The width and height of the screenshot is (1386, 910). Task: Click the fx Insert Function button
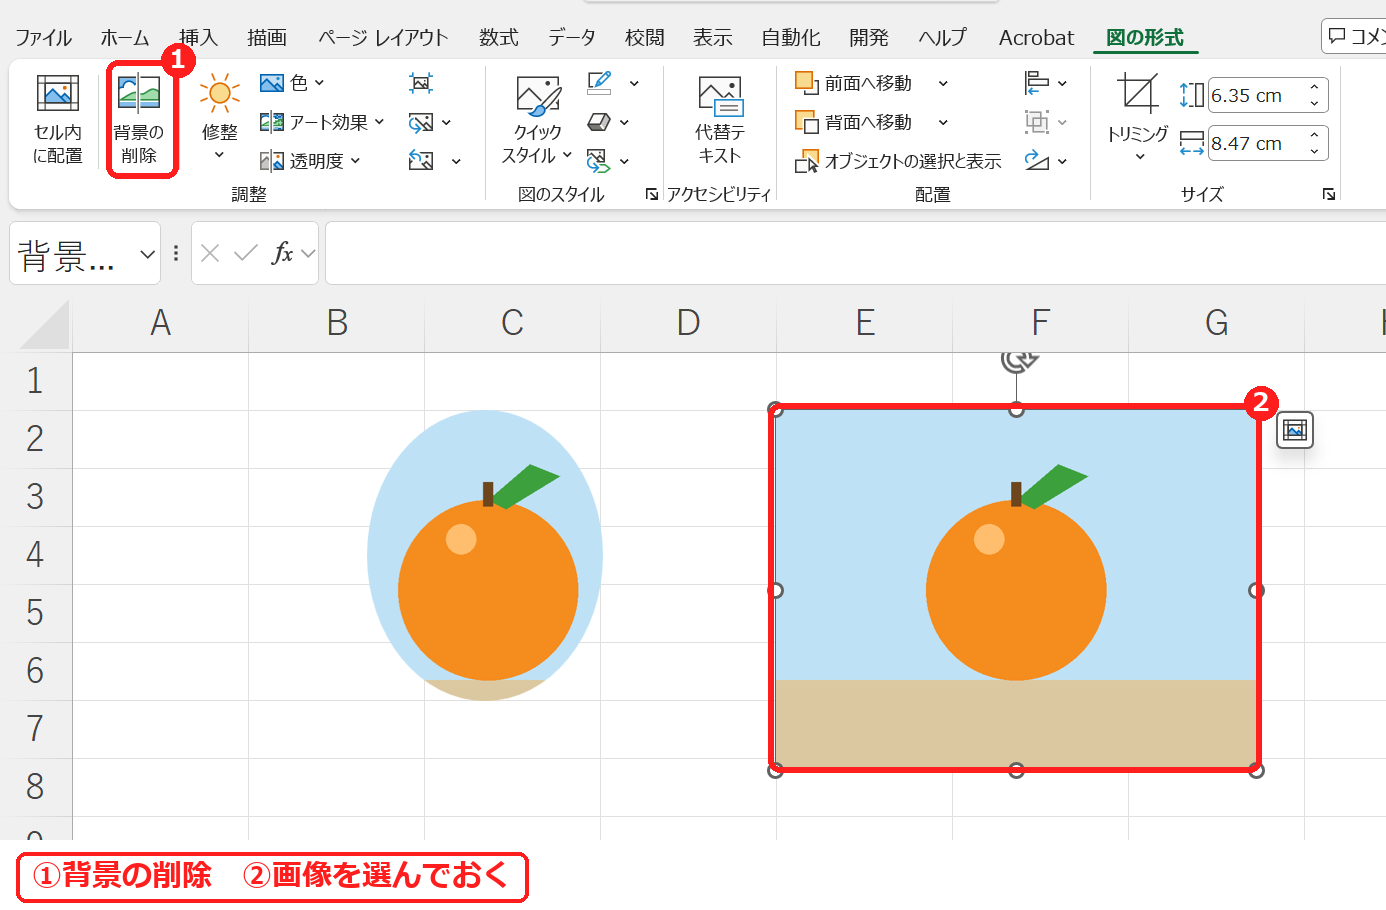click(x=283, y=253)
